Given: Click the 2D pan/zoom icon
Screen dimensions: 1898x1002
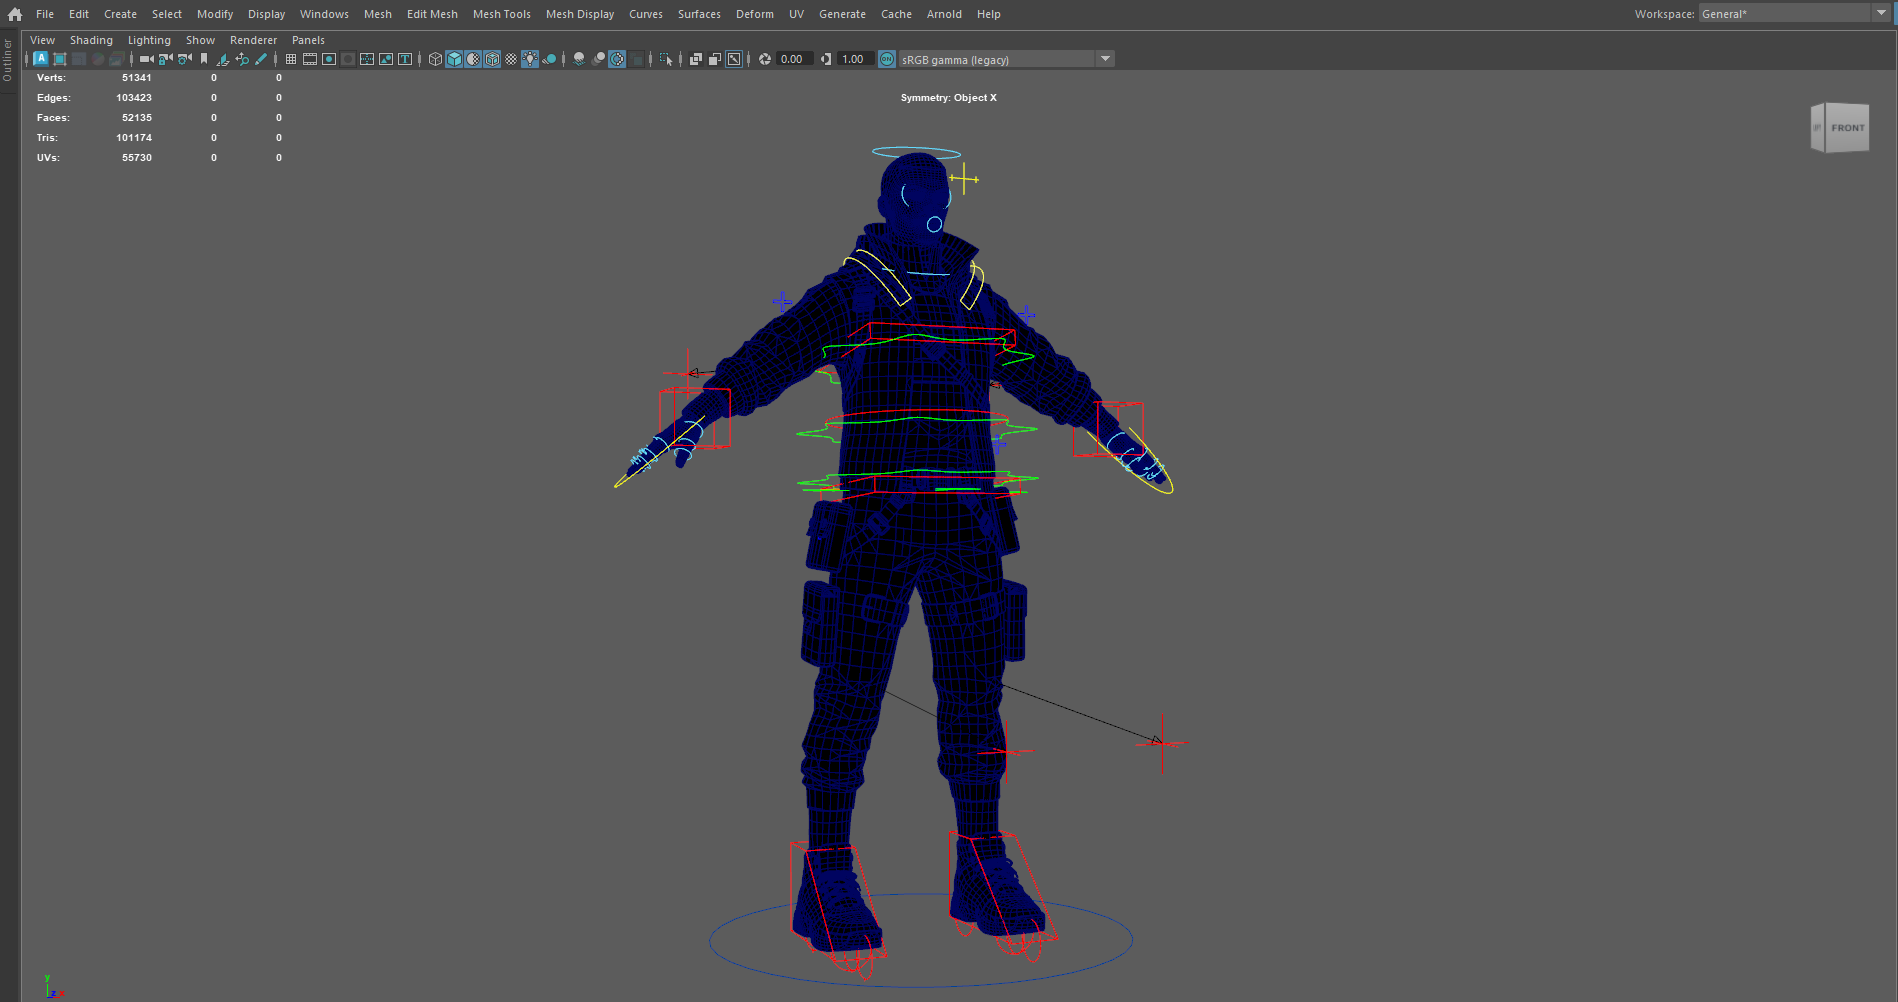Looking at the screenshot, I should pyautogui.click(x=242, y=59).
